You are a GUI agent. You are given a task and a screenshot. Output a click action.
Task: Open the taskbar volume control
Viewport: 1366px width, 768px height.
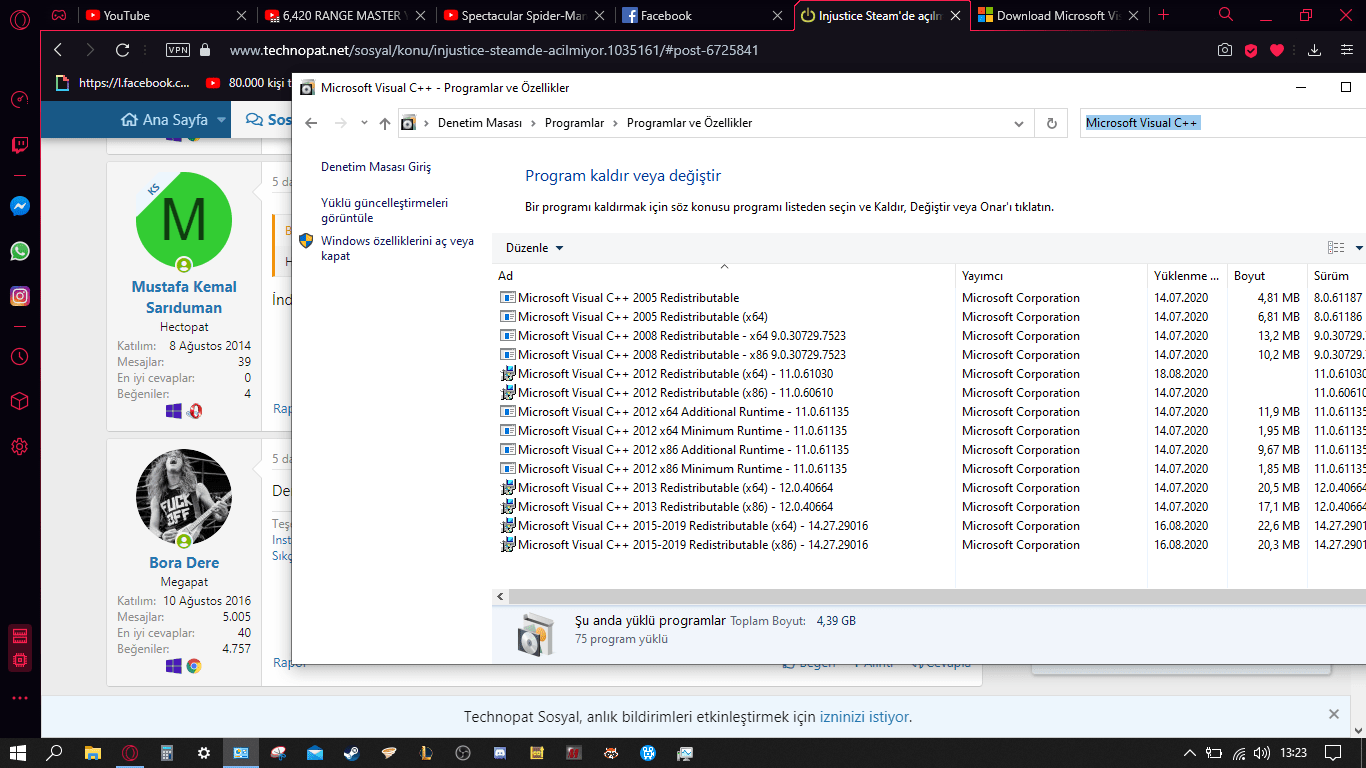pos(1263,752)
